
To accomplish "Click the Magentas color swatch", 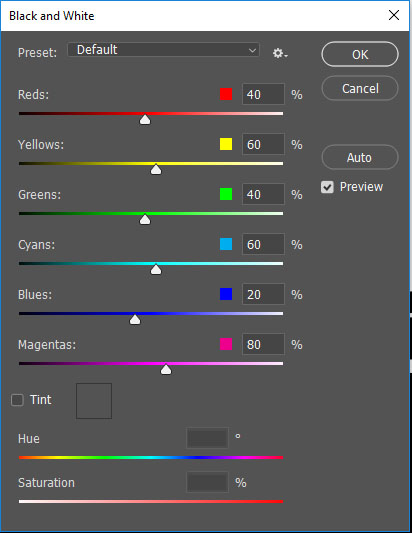I will 226,344.
